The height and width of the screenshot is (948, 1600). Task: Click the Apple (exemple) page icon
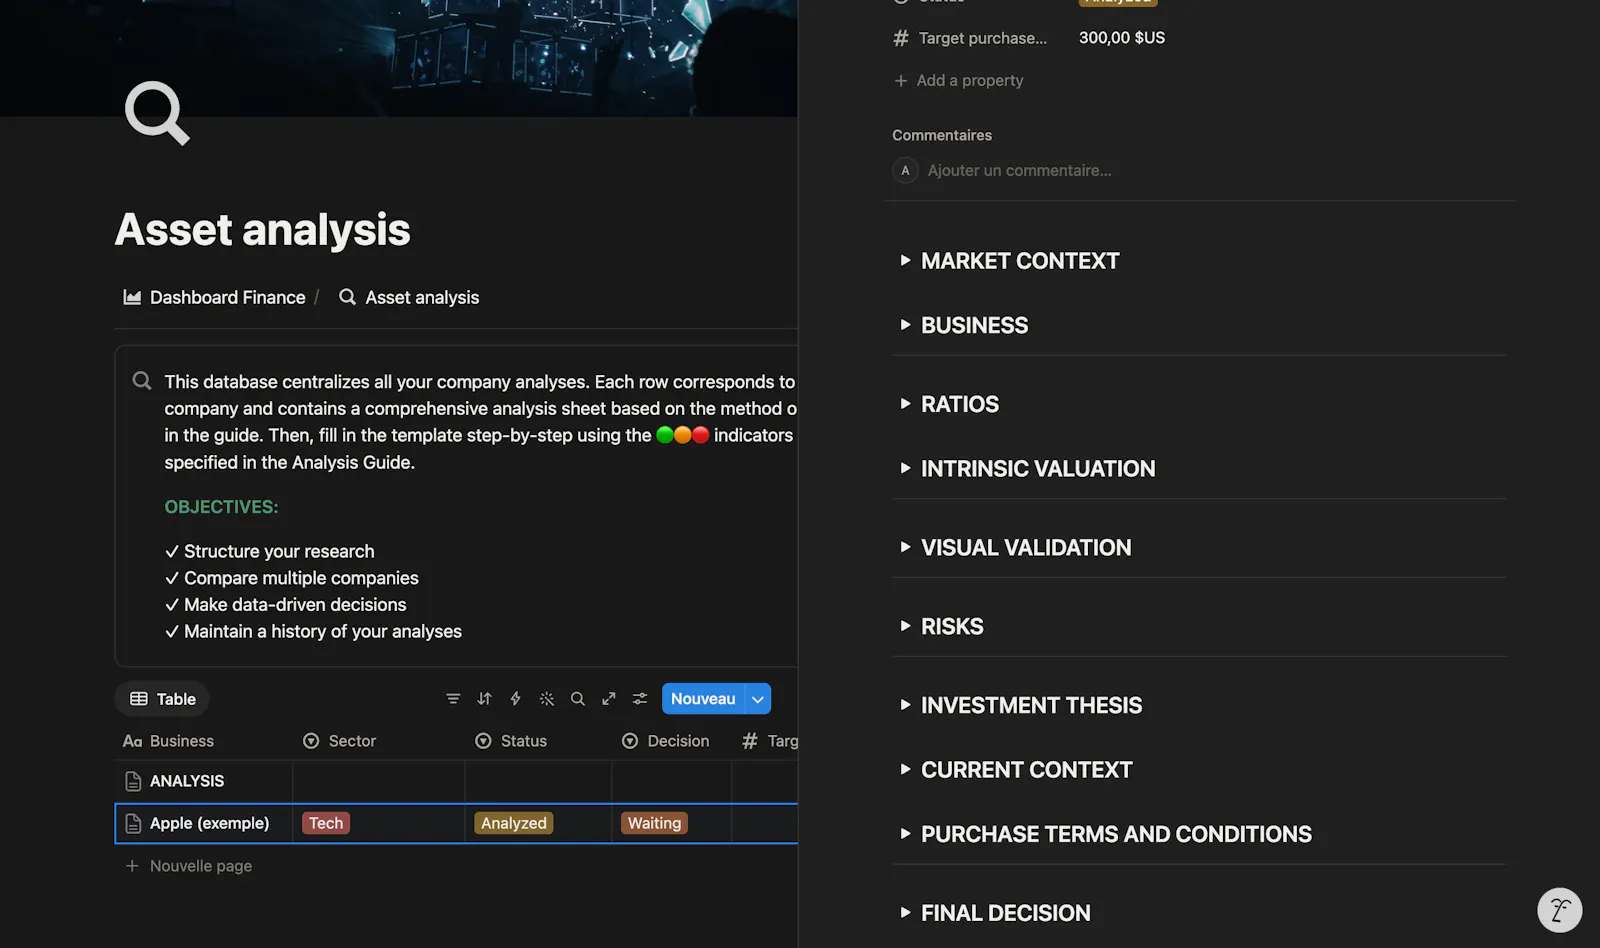[133, 823]
